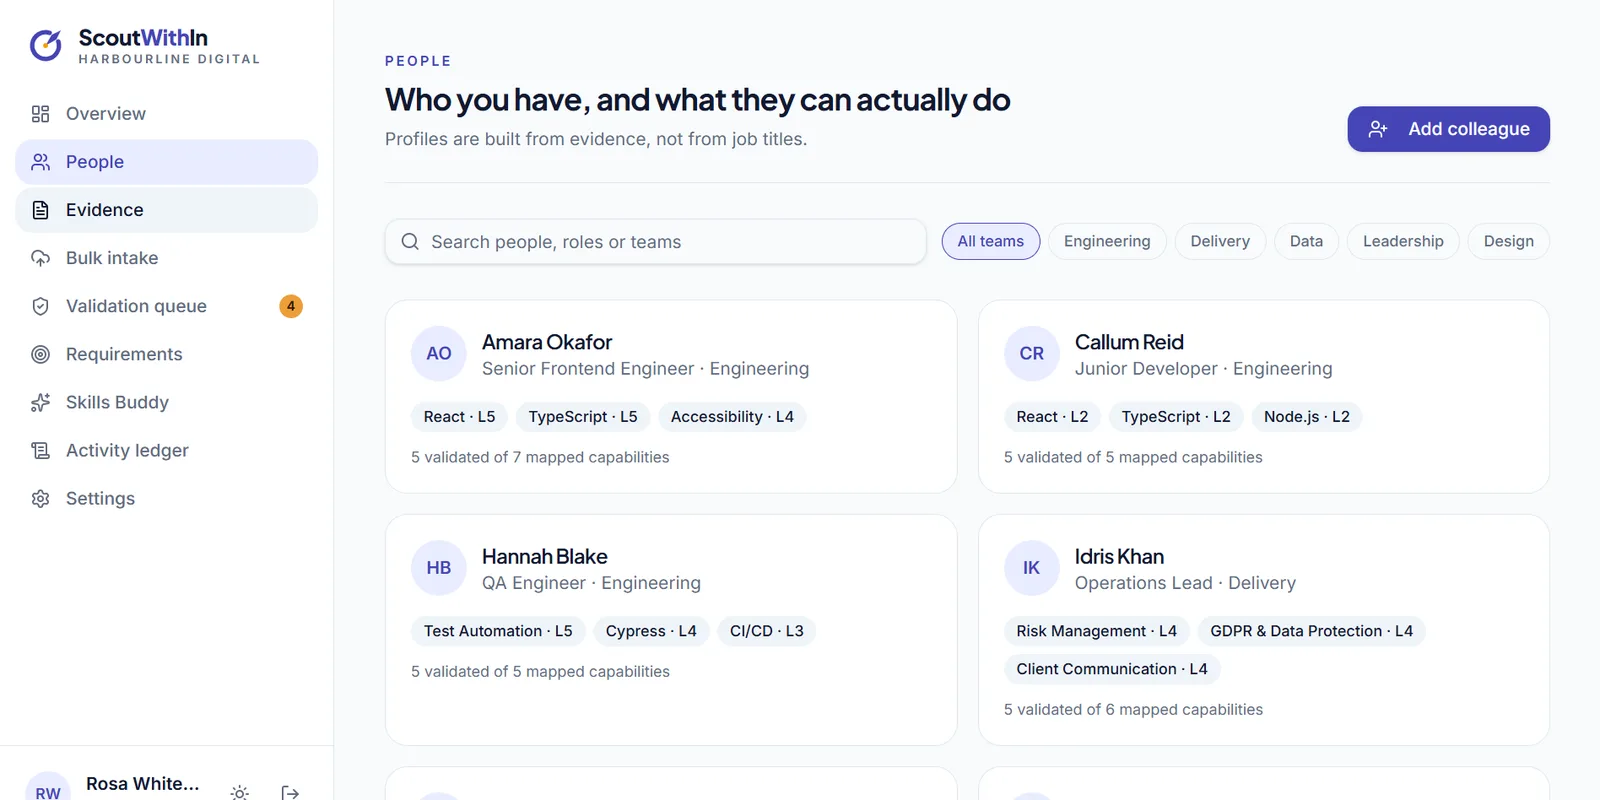
Task: Click 'Senior Frontend Engineer · Engineering' subtitle
Action: (x=645, y=369)
